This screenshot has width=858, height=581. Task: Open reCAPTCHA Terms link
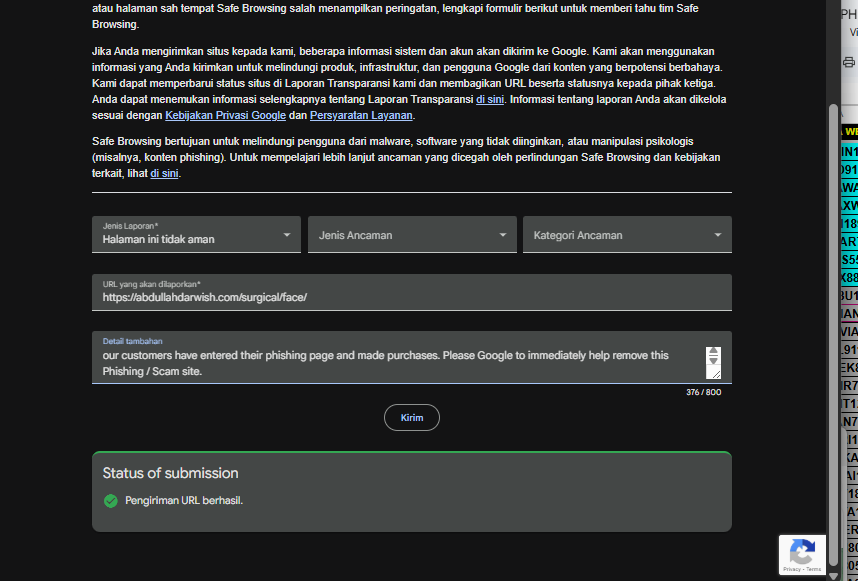tap(814, 570)
